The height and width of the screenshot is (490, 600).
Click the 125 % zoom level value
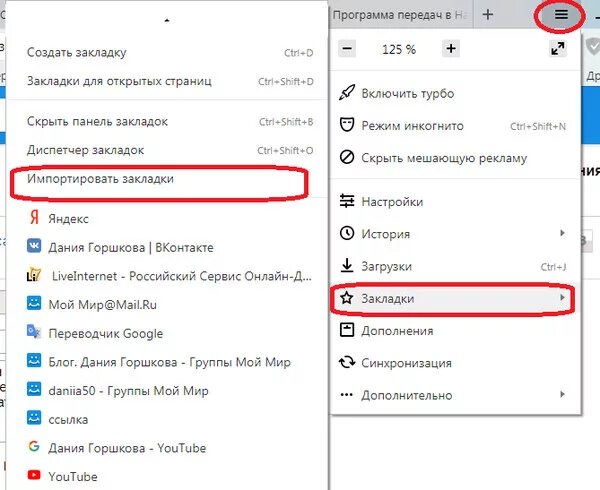(x=399, y=49)
